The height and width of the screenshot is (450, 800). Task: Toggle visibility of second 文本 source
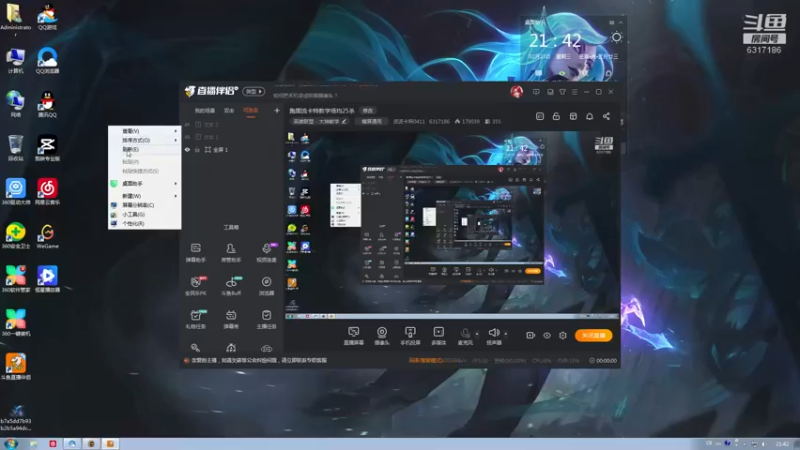(x=187, y=137)
